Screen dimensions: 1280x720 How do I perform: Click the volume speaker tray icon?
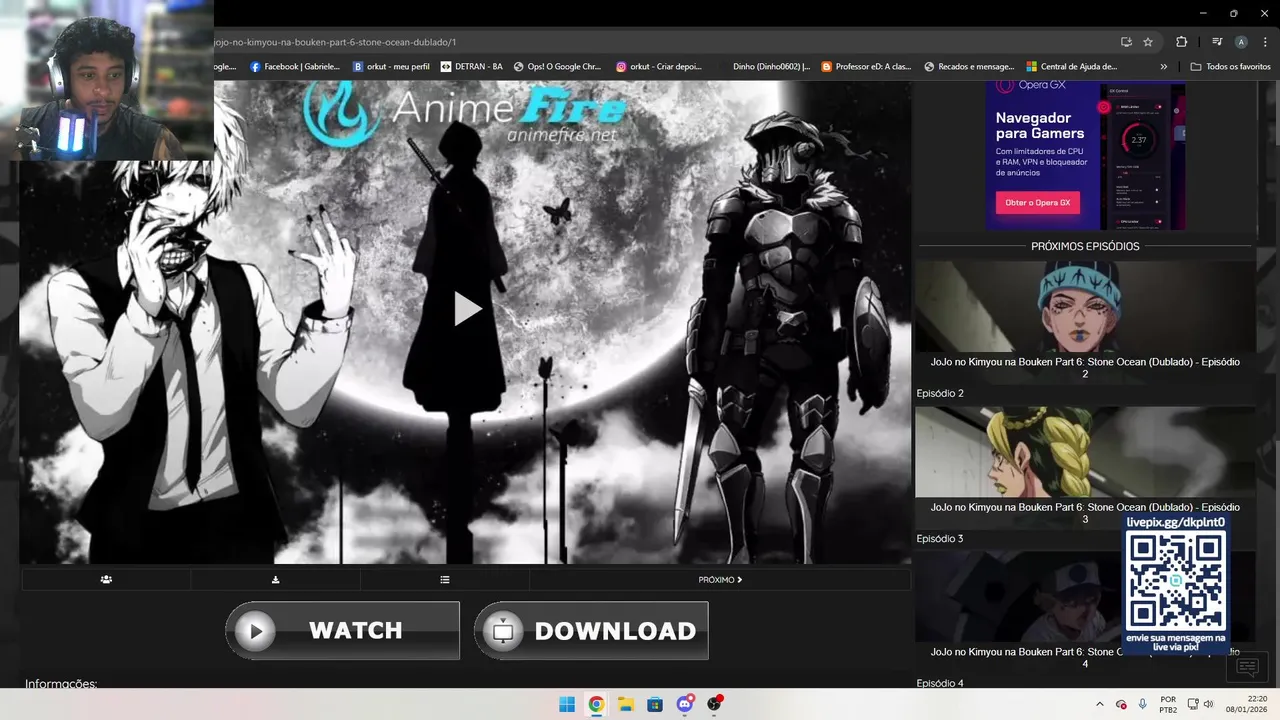(x=1208, y=704)
